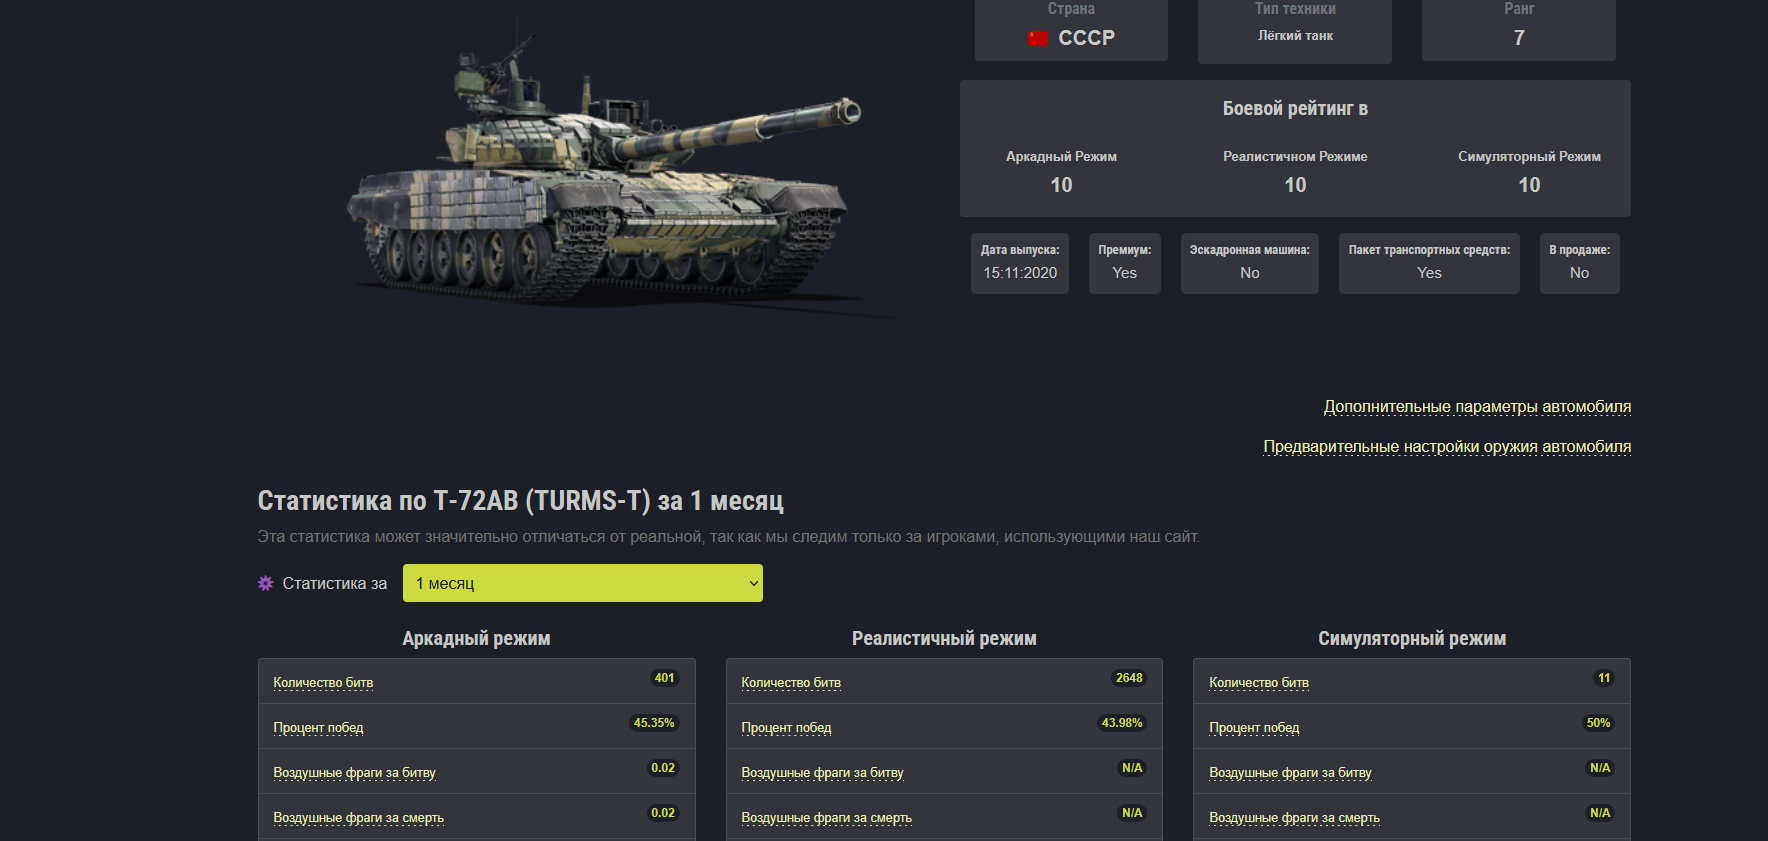Click Воздушные фраги за смерть in Аркадный режим
This screenshot has height=841, width=1768.
click(x=358, y=818)
